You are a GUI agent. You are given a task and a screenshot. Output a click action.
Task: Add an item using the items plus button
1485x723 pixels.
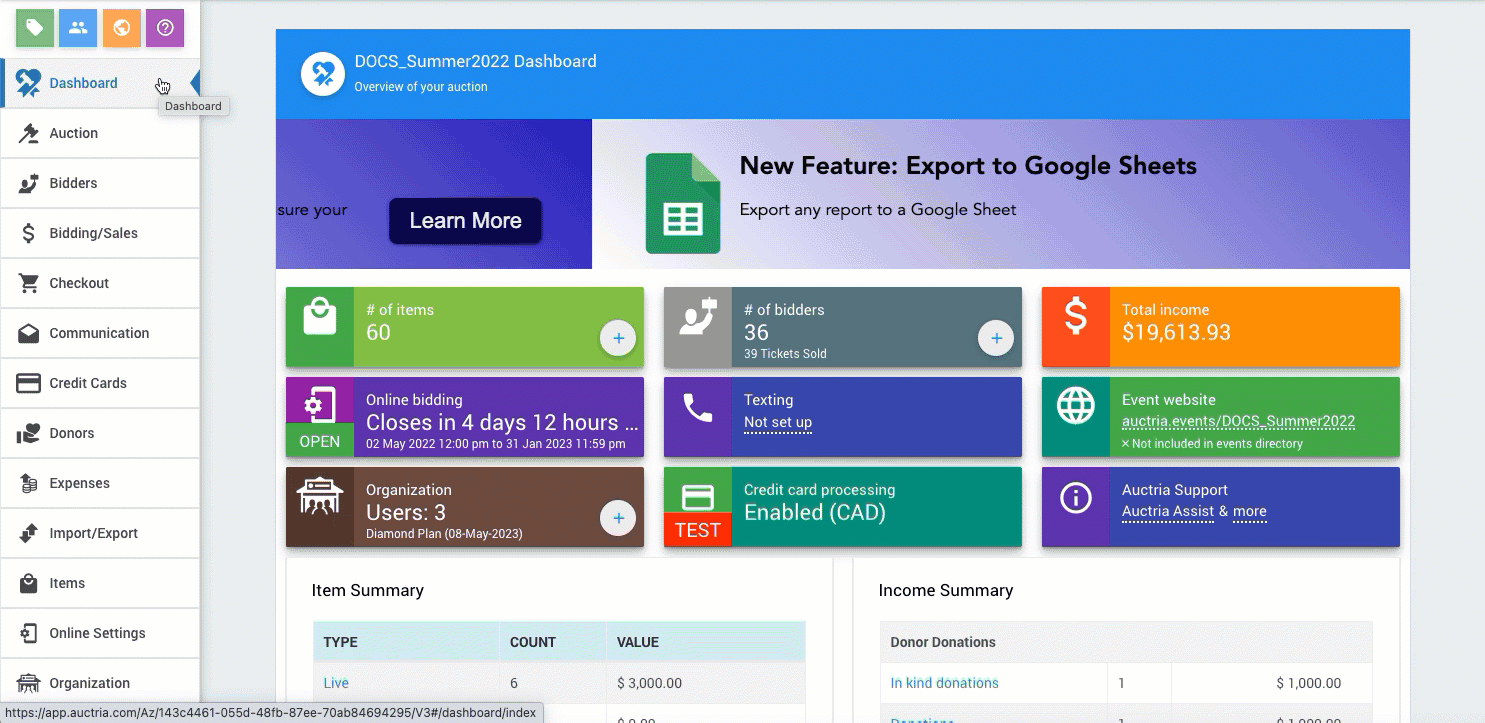click(x=618, y=339)
